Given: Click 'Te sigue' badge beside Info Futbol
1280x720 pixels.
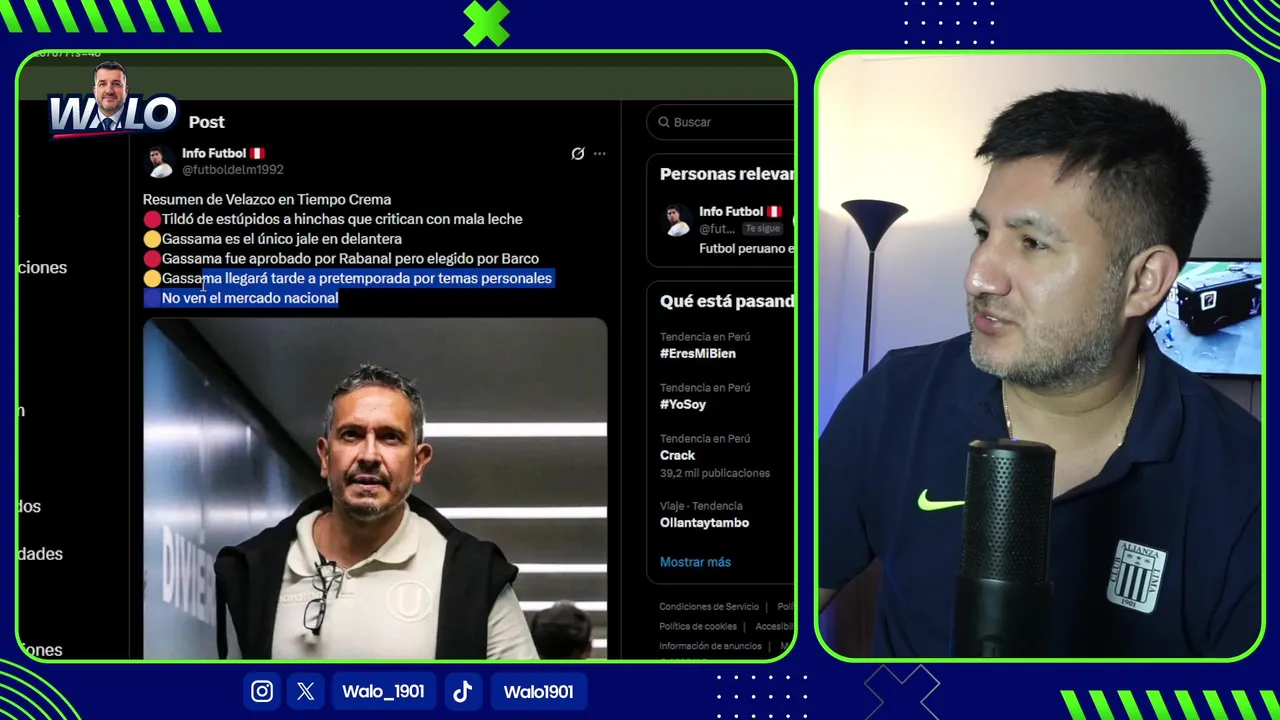Looking at the screenshot, I should click(762, 229).
